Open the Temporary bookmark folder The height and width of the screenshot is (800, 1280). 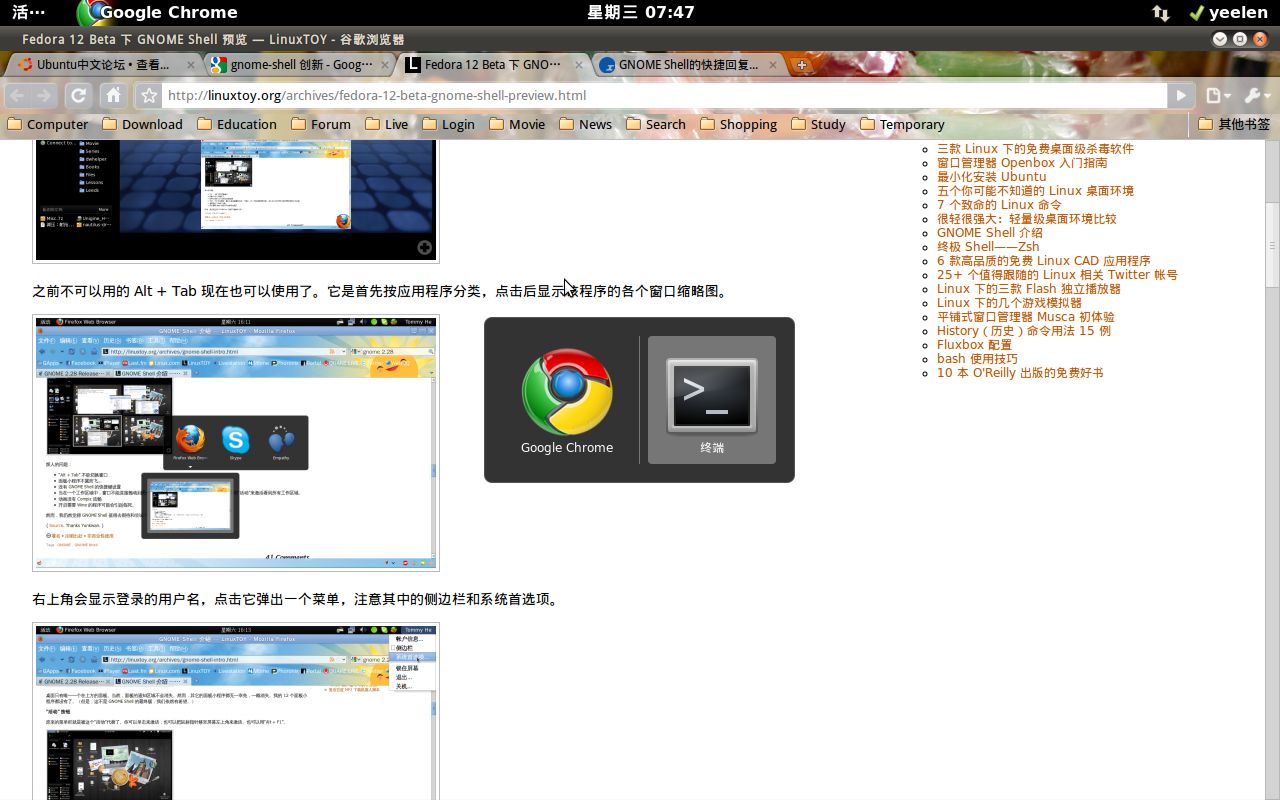902,124
